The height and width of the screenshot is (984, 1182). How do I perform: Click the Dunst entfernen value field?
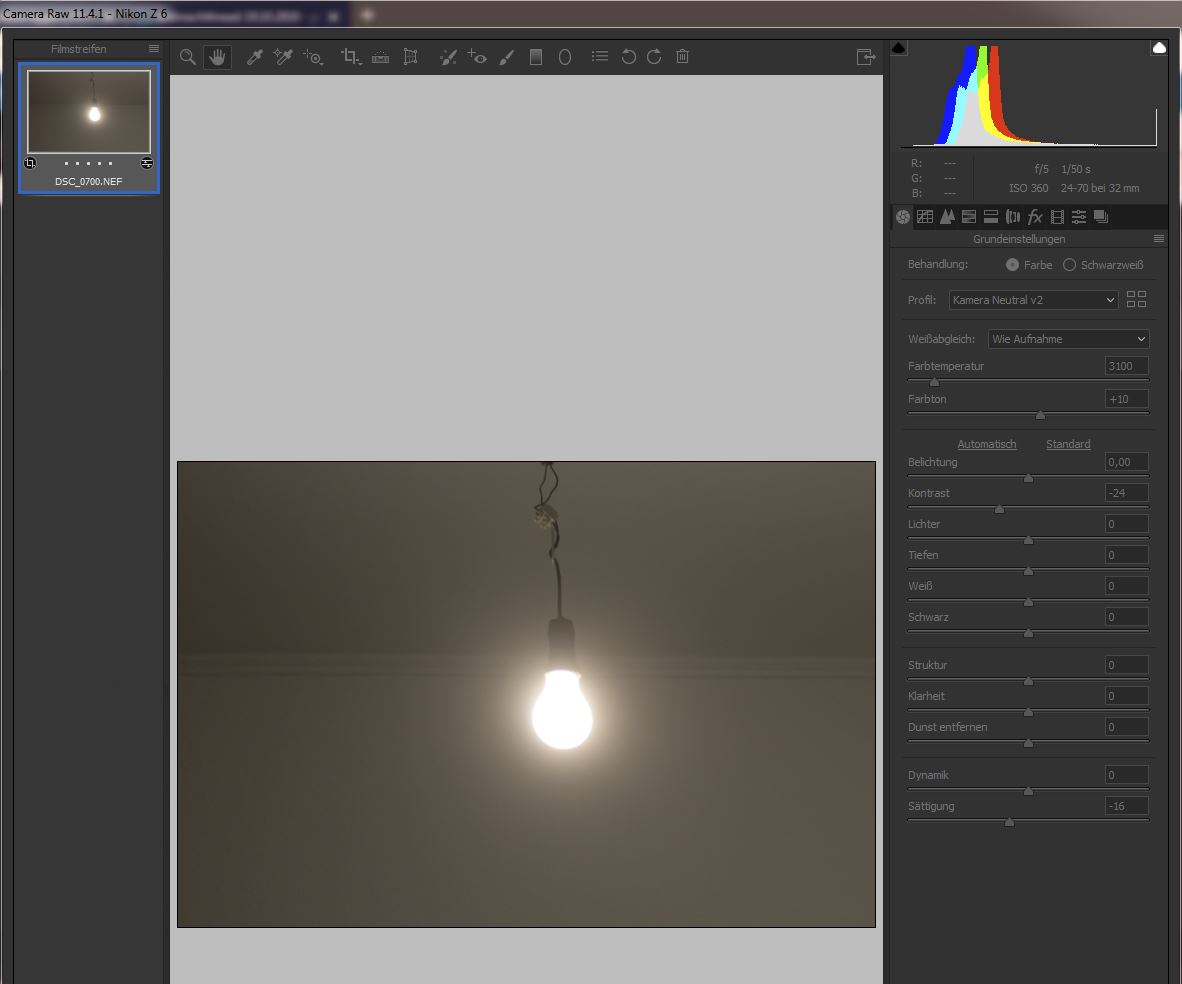pos(1126,727)
